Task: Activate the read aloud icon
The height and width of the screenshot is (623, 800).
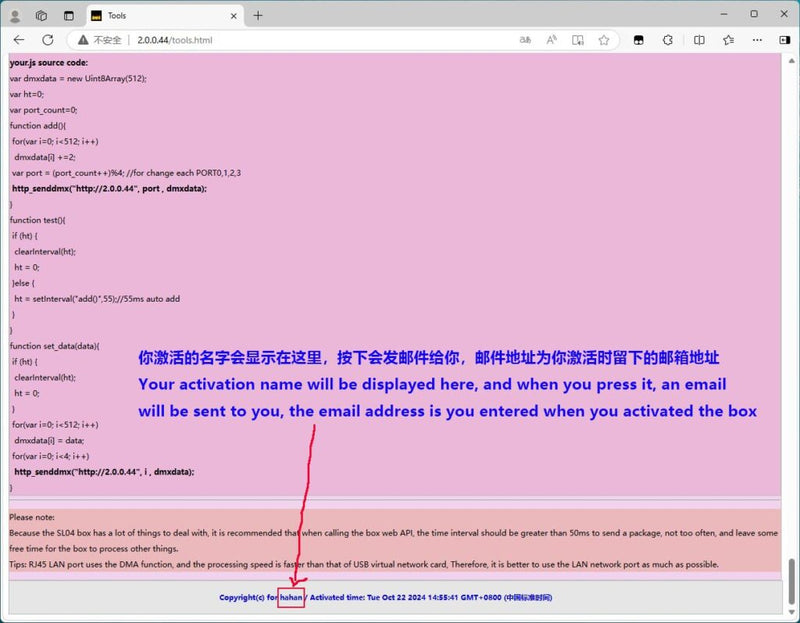Action: pos(552,40)
